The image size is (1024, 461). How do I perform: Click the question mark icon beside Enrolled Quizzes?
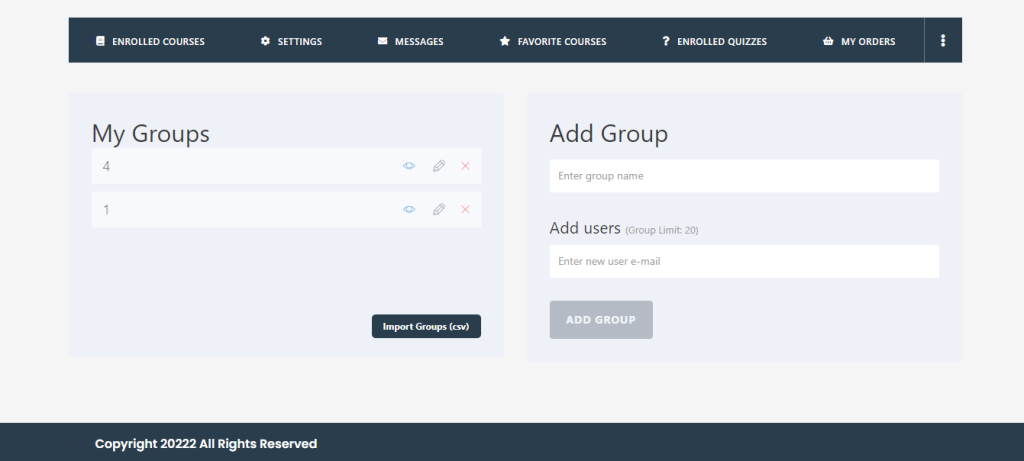[x=666, y=41]
